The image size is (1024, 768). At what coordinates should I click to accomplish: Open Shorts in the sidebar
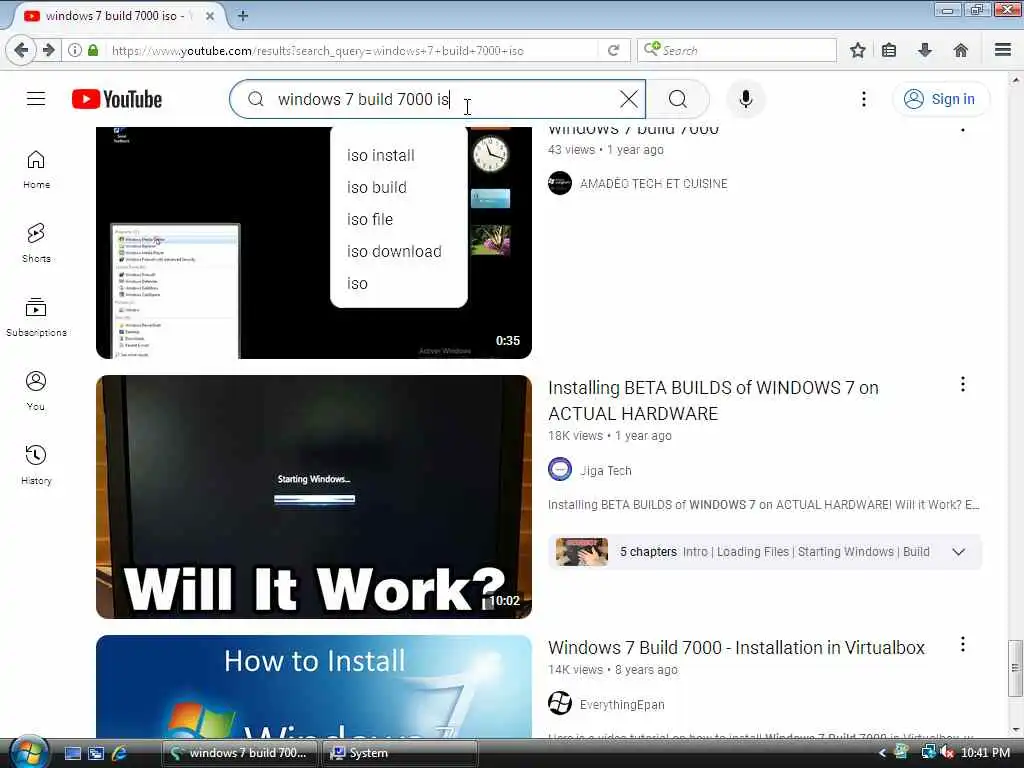pyautogui.click(x=36, y=243)
